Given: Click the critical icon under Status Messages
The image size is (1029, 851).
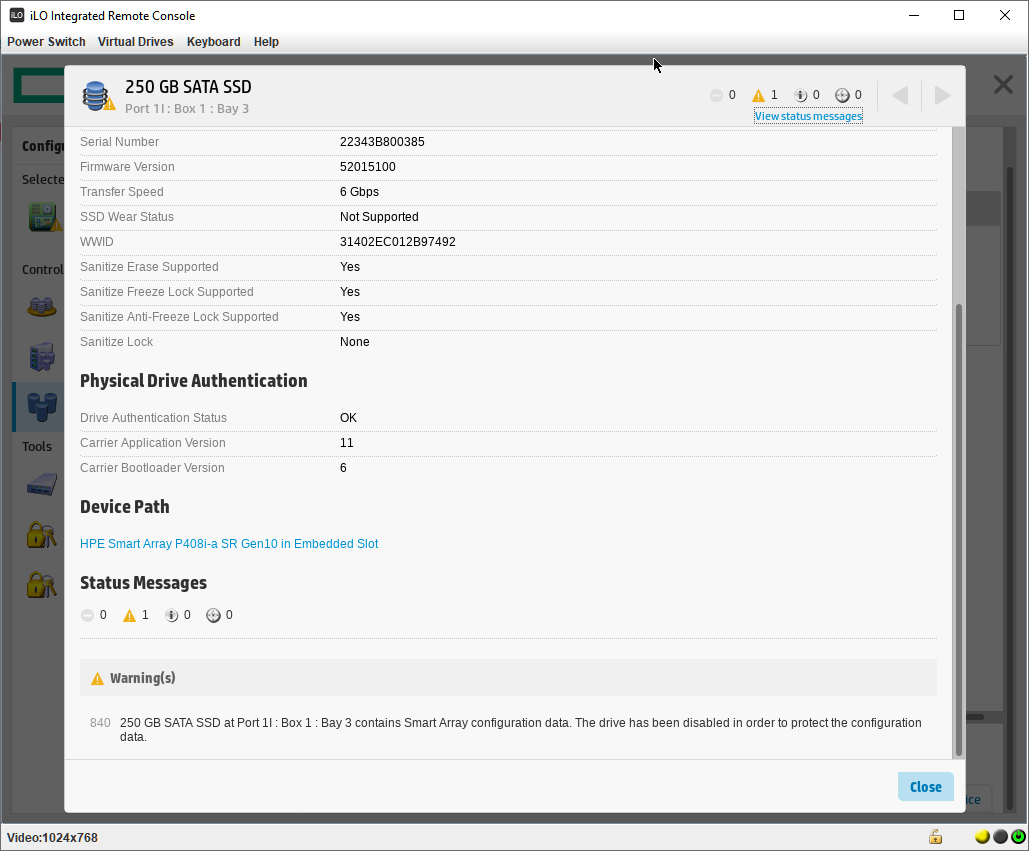Looking at the screenshot, I should 87,615.
